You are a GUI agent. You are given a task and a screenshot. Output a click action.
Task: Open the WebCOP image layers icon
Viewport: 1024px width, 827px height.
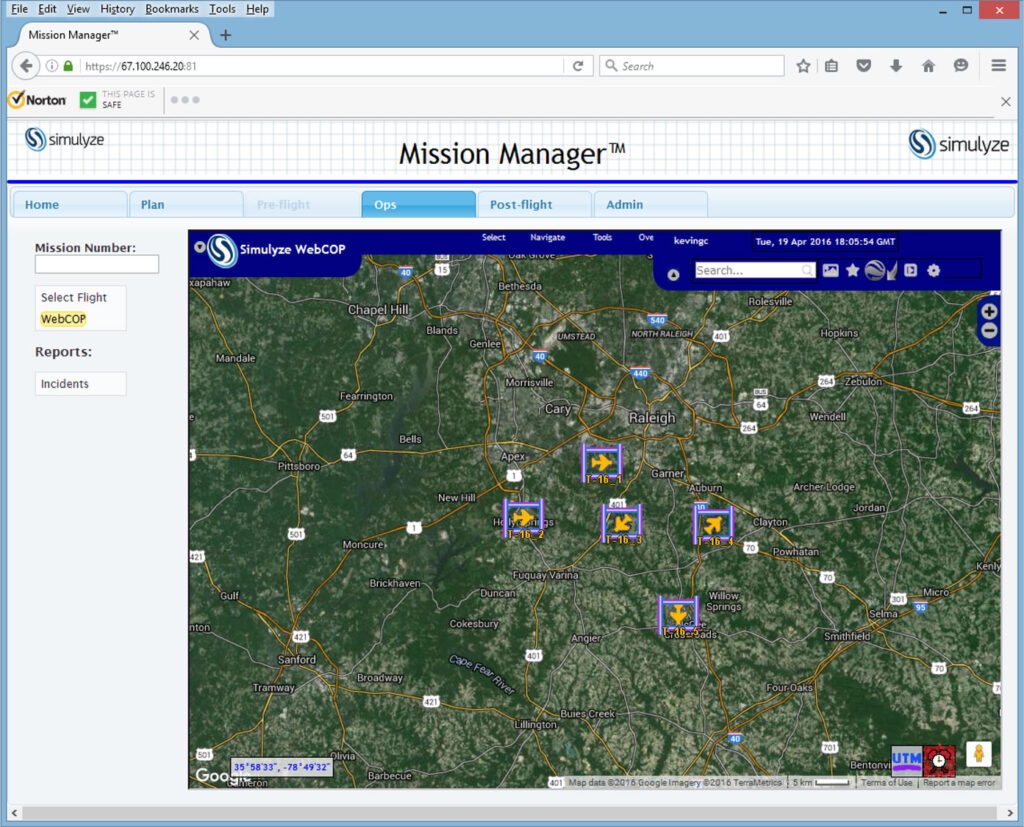831,270
